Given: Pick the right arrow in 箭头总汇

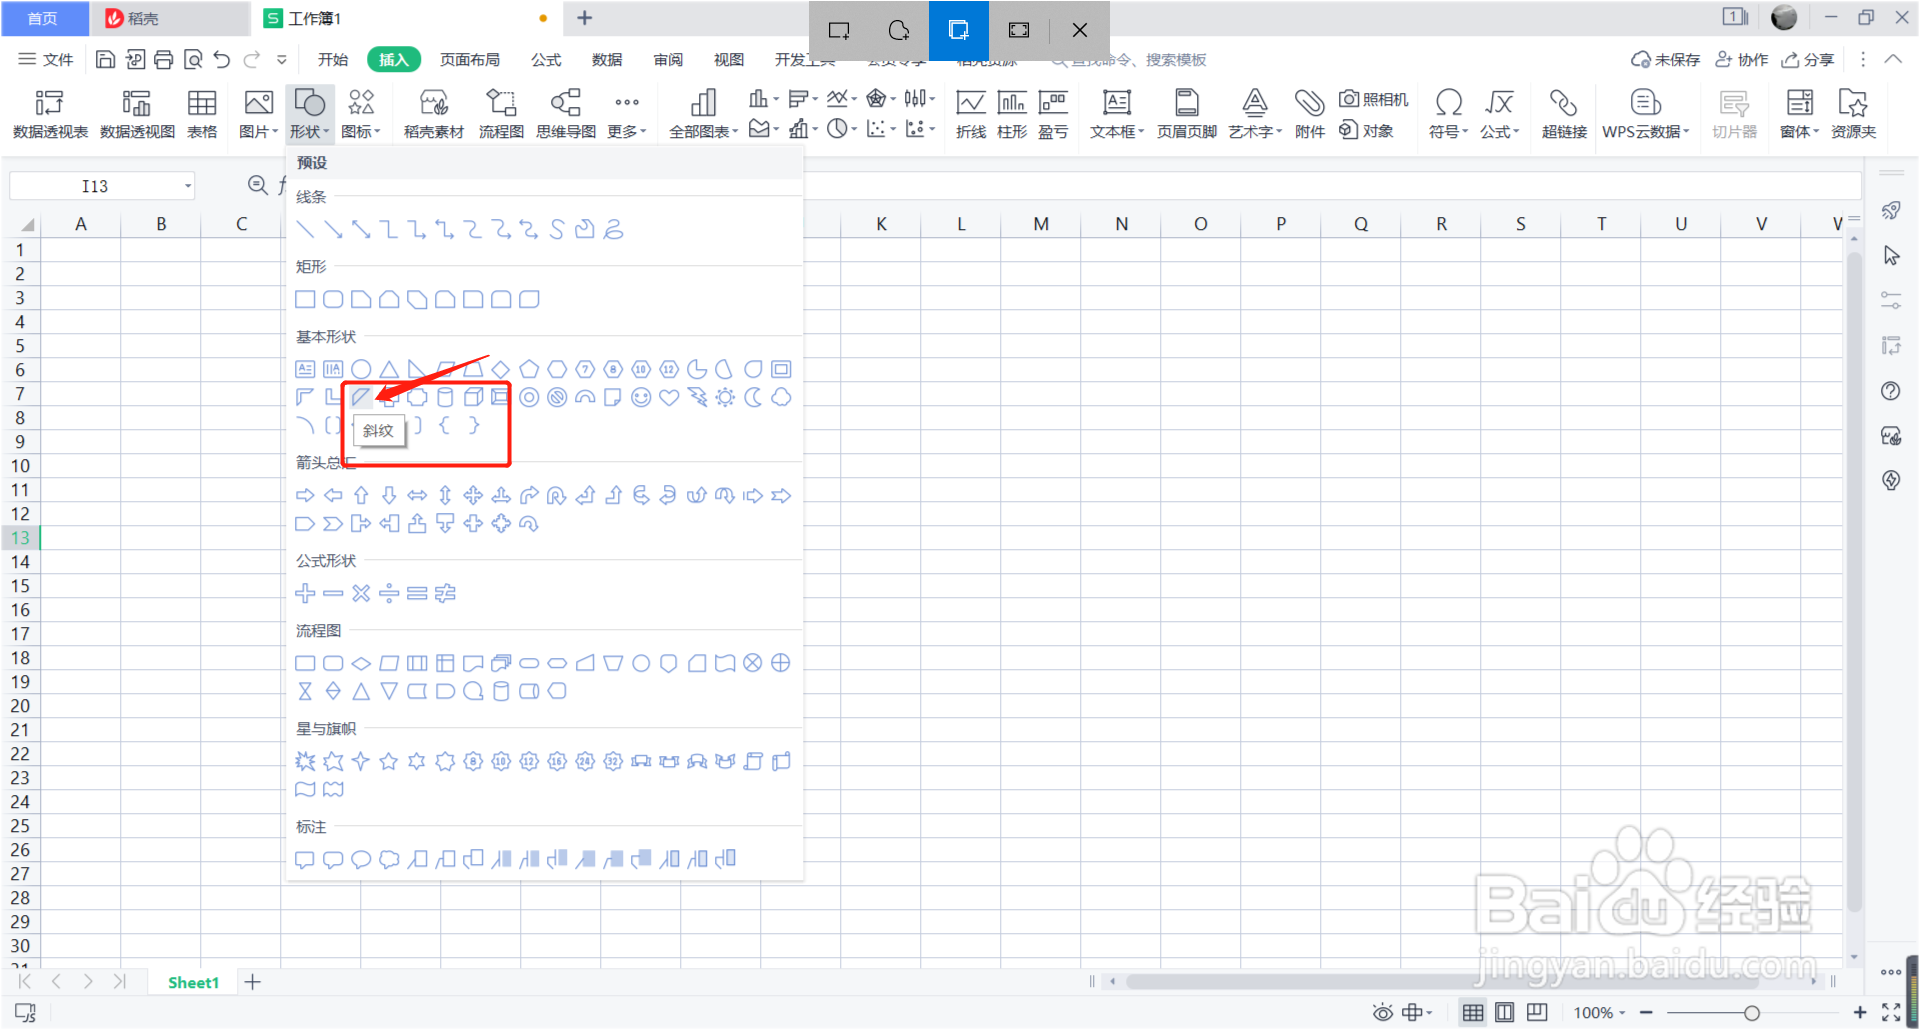Looking at the screenshot, I should point(305,495).
